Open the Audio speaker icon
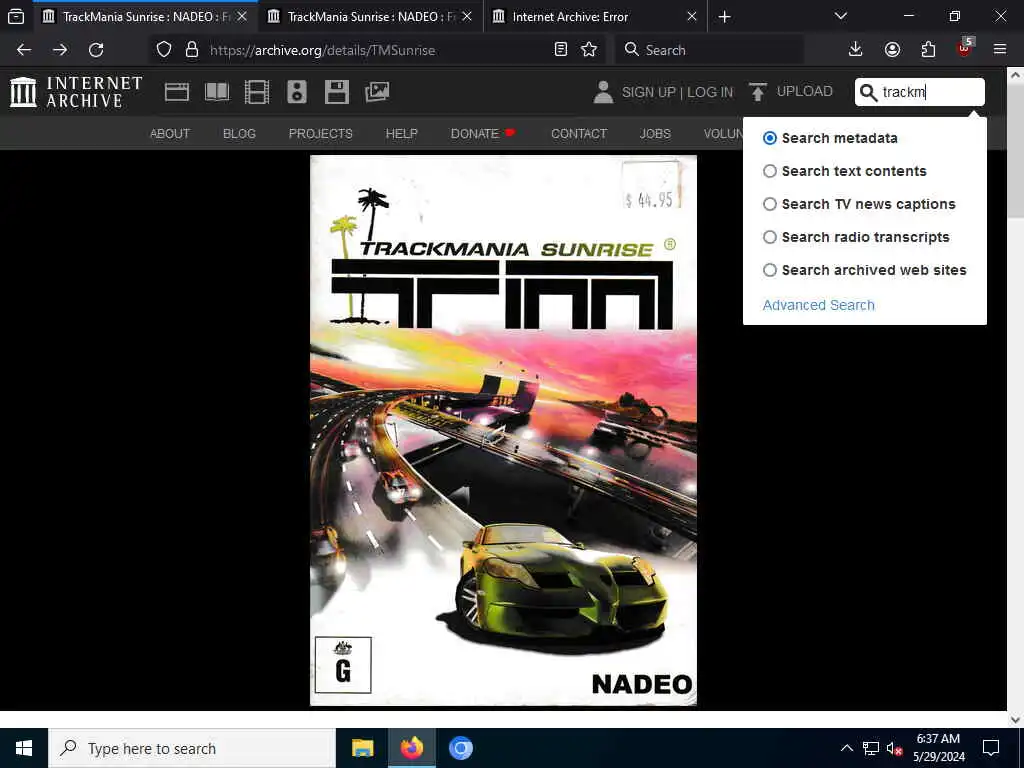This screenshot has height=768, width=1024. point(296,92)
